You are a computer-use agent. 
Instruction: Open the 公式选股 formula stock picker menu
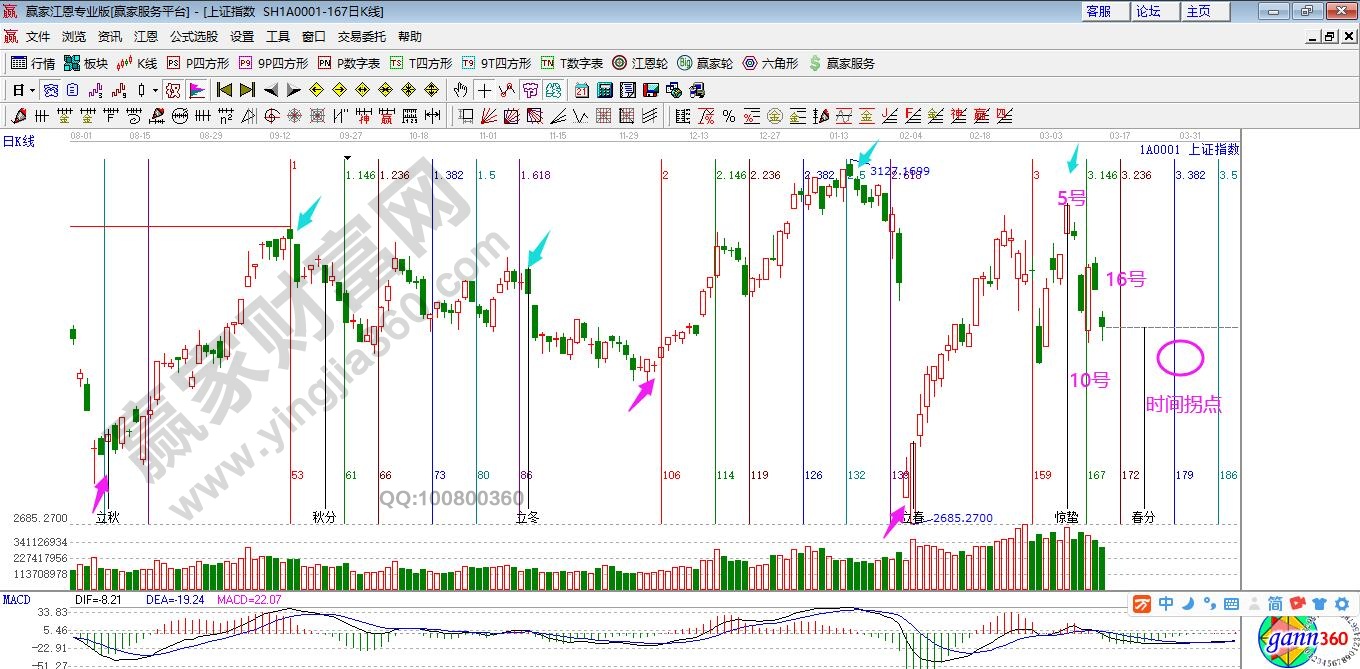tap(193, 37)
